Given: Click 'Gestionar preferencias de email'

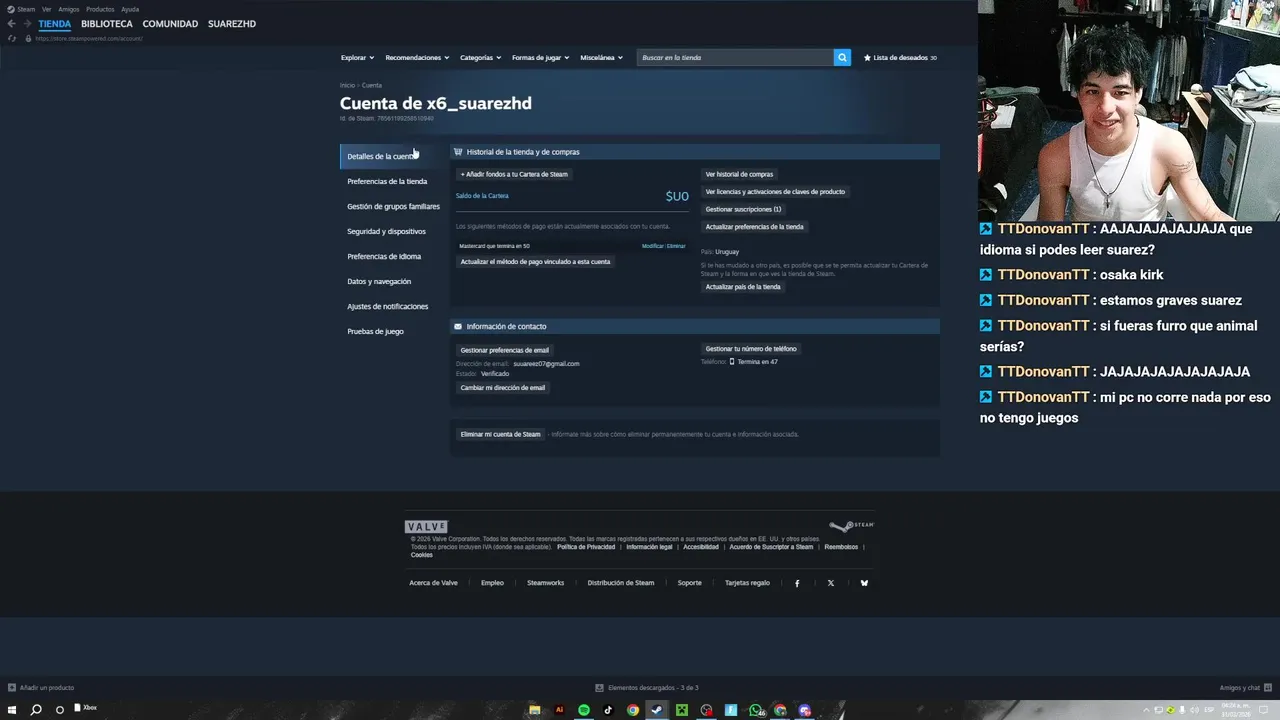Looking at the screenshot, I should tap(505, 350).
